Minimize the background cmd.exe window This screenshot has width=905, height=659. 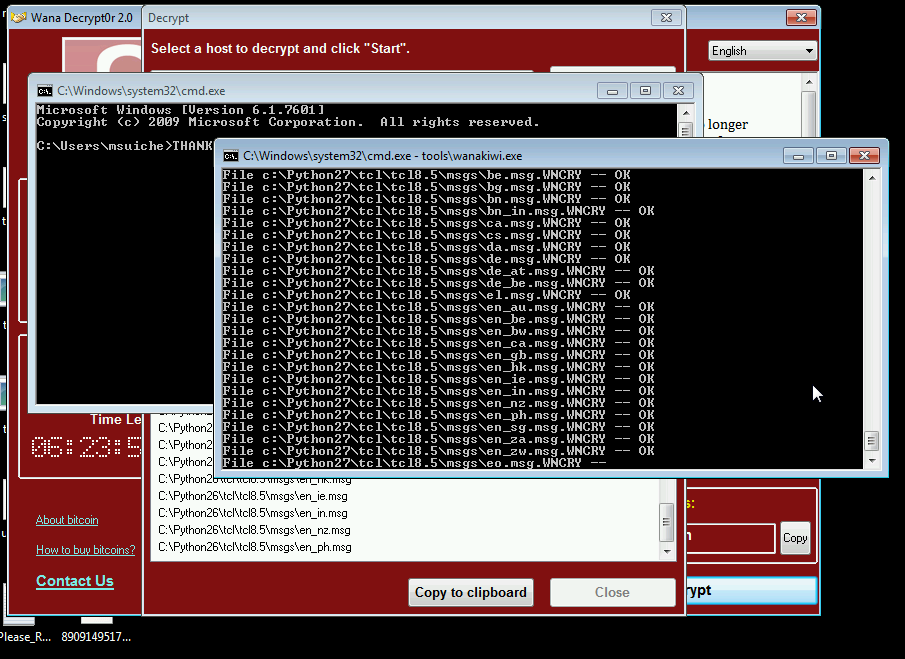click(x=612, y=91)
